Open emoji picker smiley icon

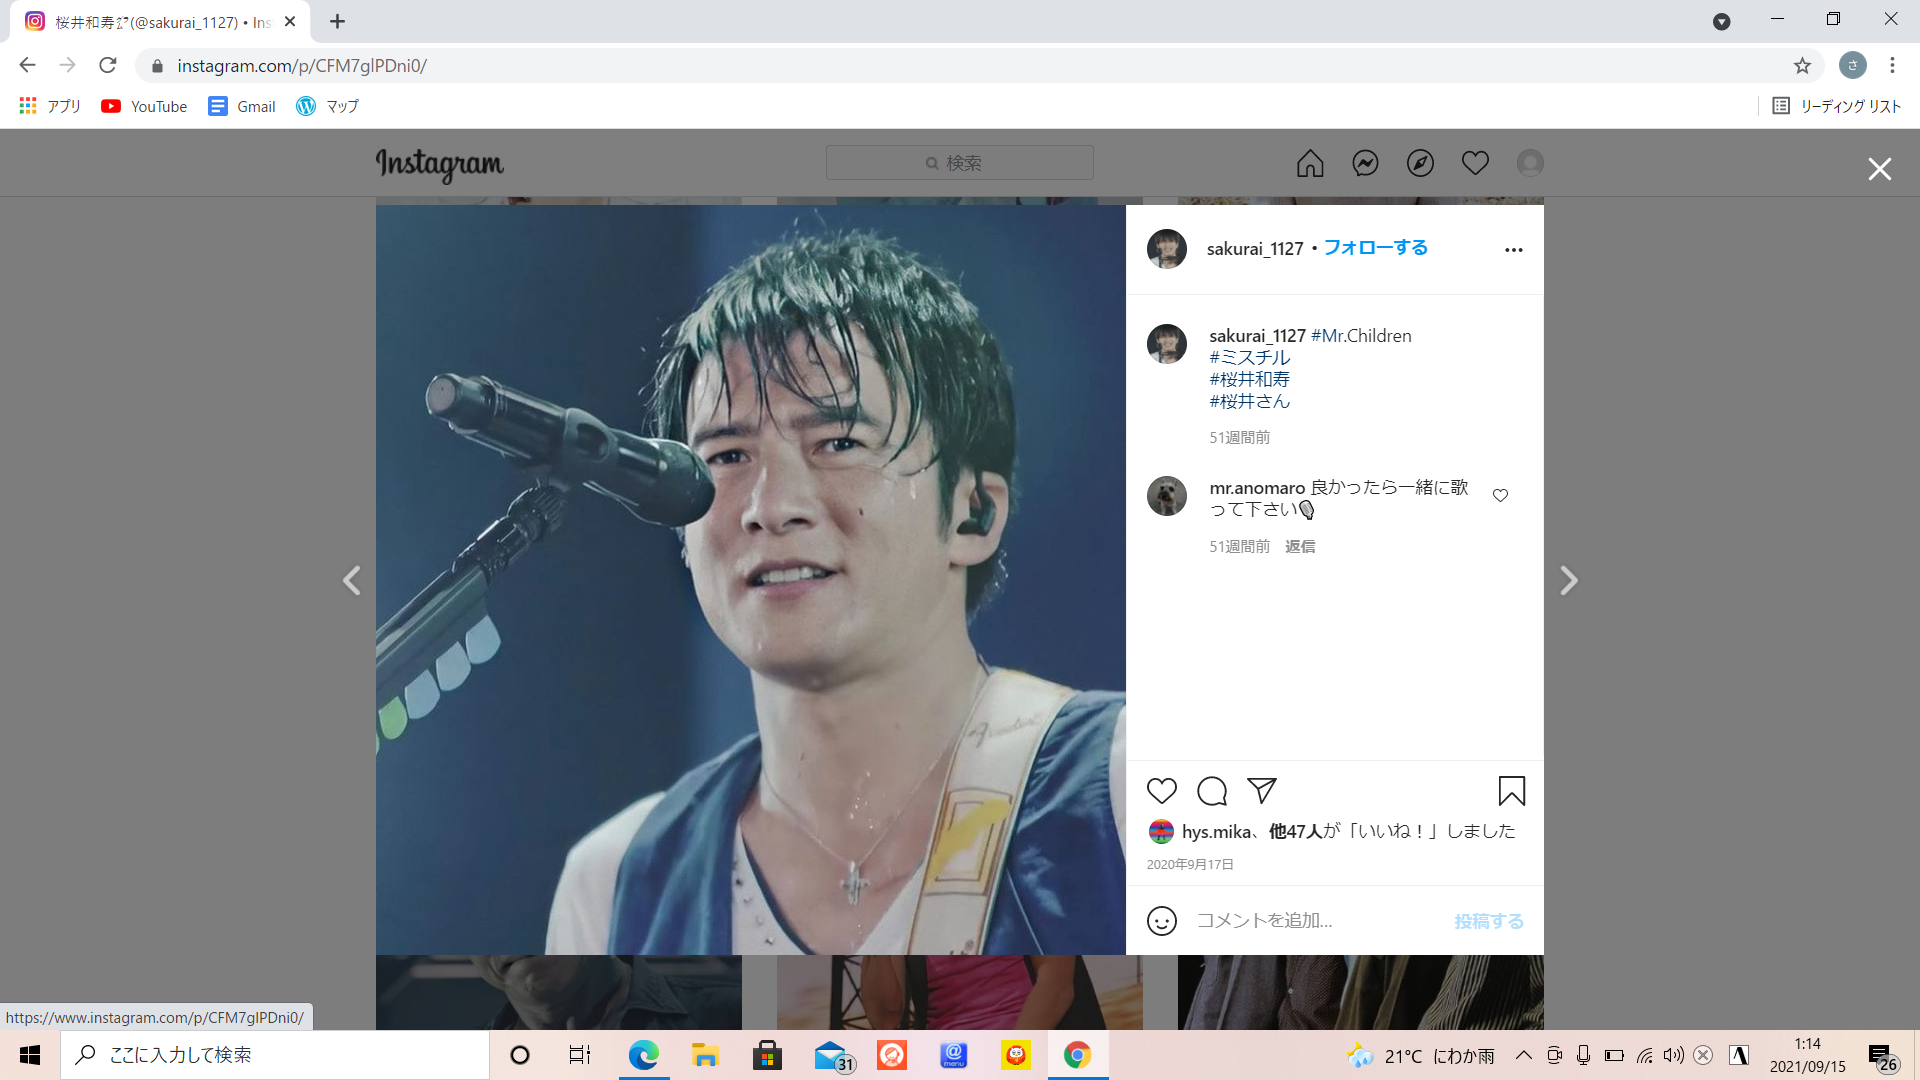click(x=1162, y=921)
